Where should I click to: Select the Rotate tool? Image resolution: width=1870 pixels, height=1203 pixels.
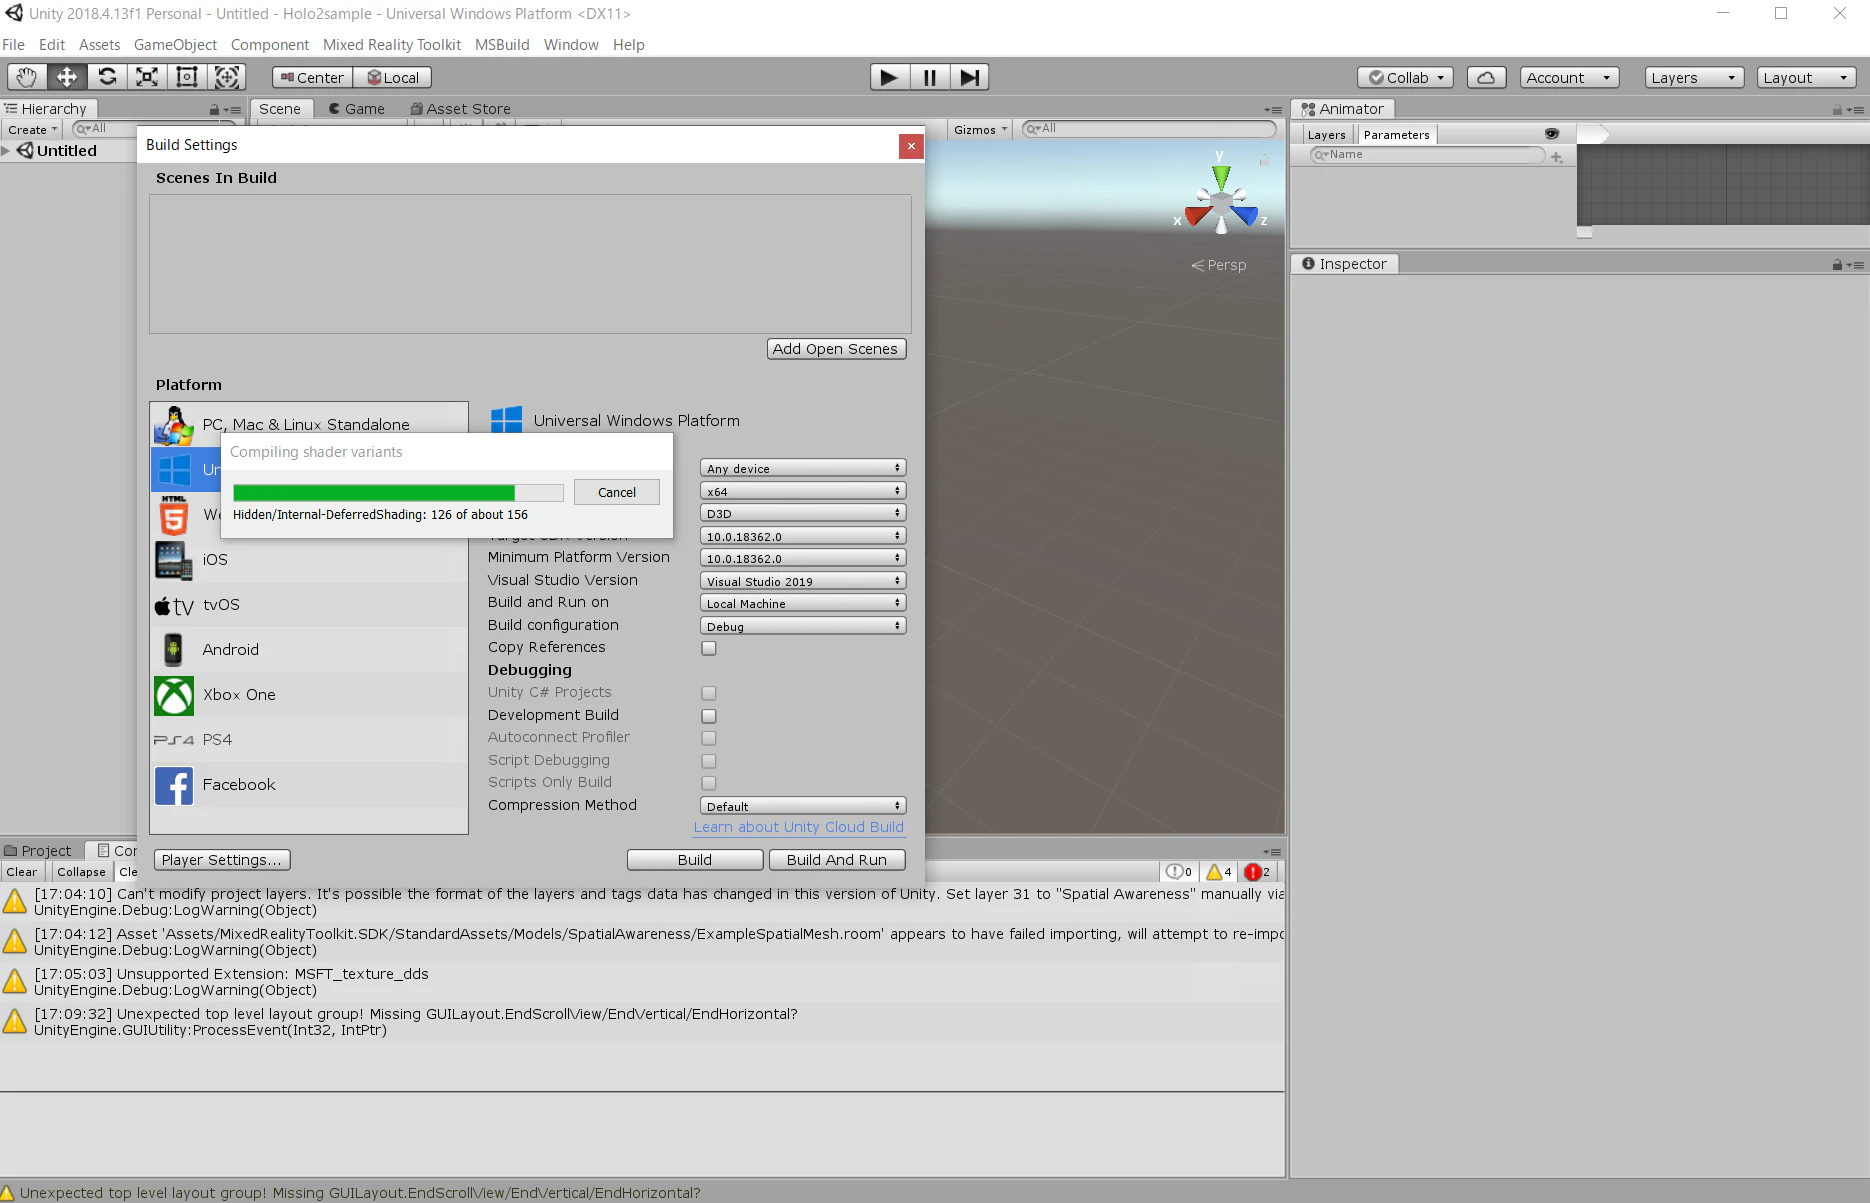click(107, 77)
